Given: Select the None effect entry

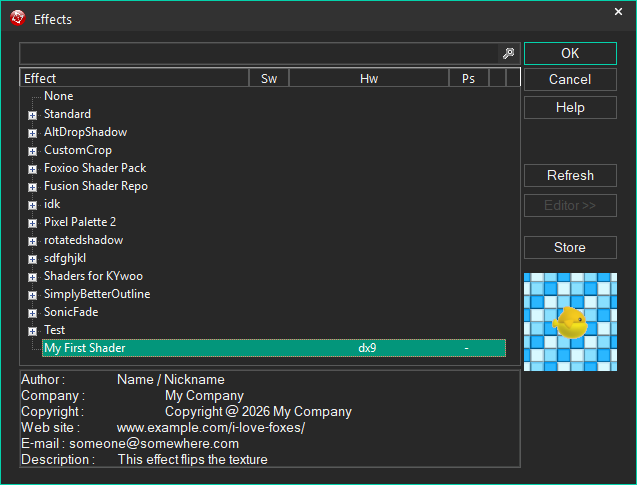Looking at the screenshot, I should (x=58, y=96).
